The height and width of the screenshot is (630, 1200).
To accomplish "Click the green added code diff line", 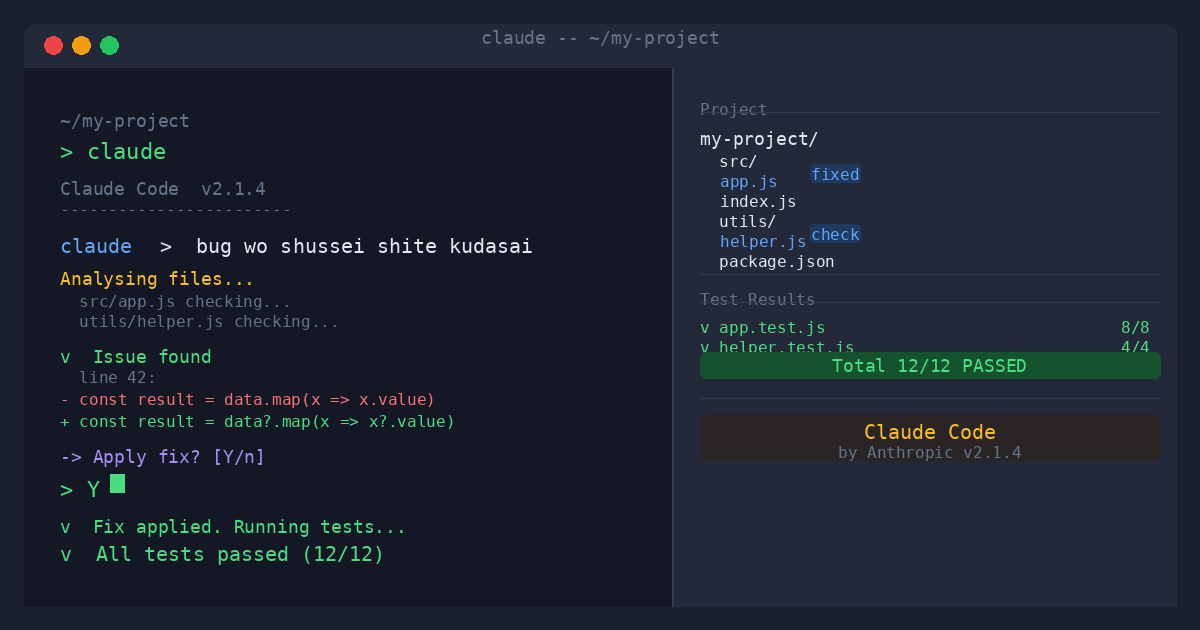I will point(258,422).
